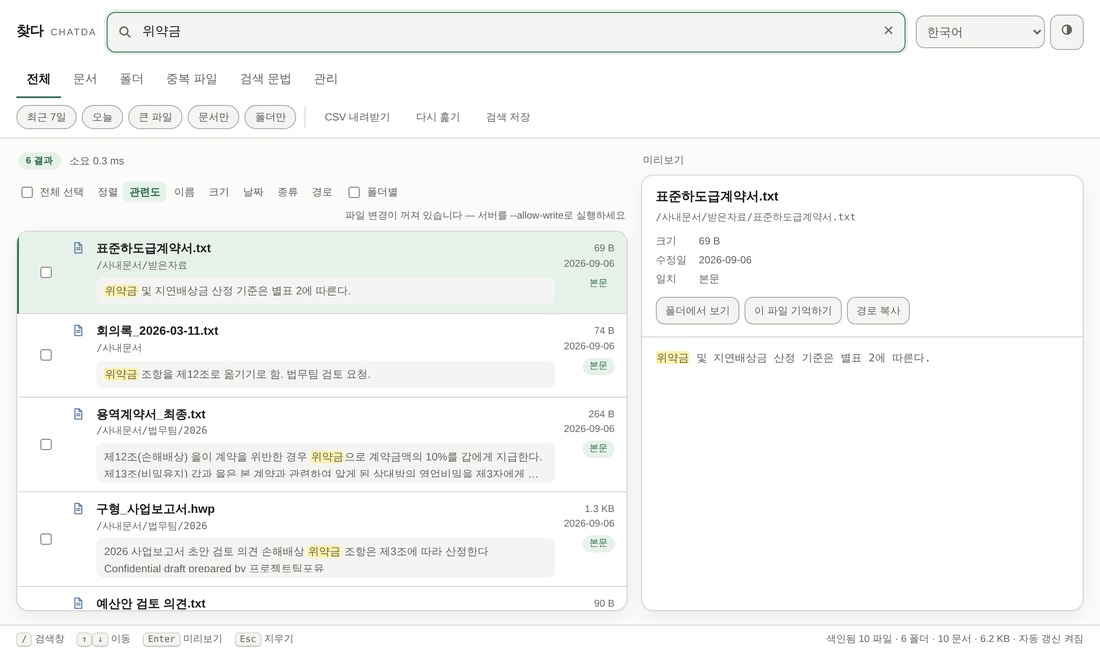Click file icon of 구형_사업보고서.hwp
Viewport: 1100px width, 654px height.
[79, 509]
